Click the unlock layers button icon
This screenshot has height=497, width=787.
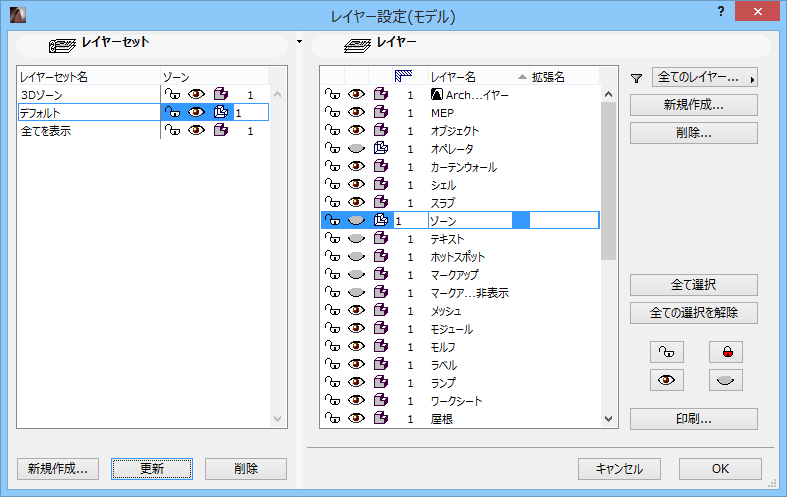click(667, 352)
